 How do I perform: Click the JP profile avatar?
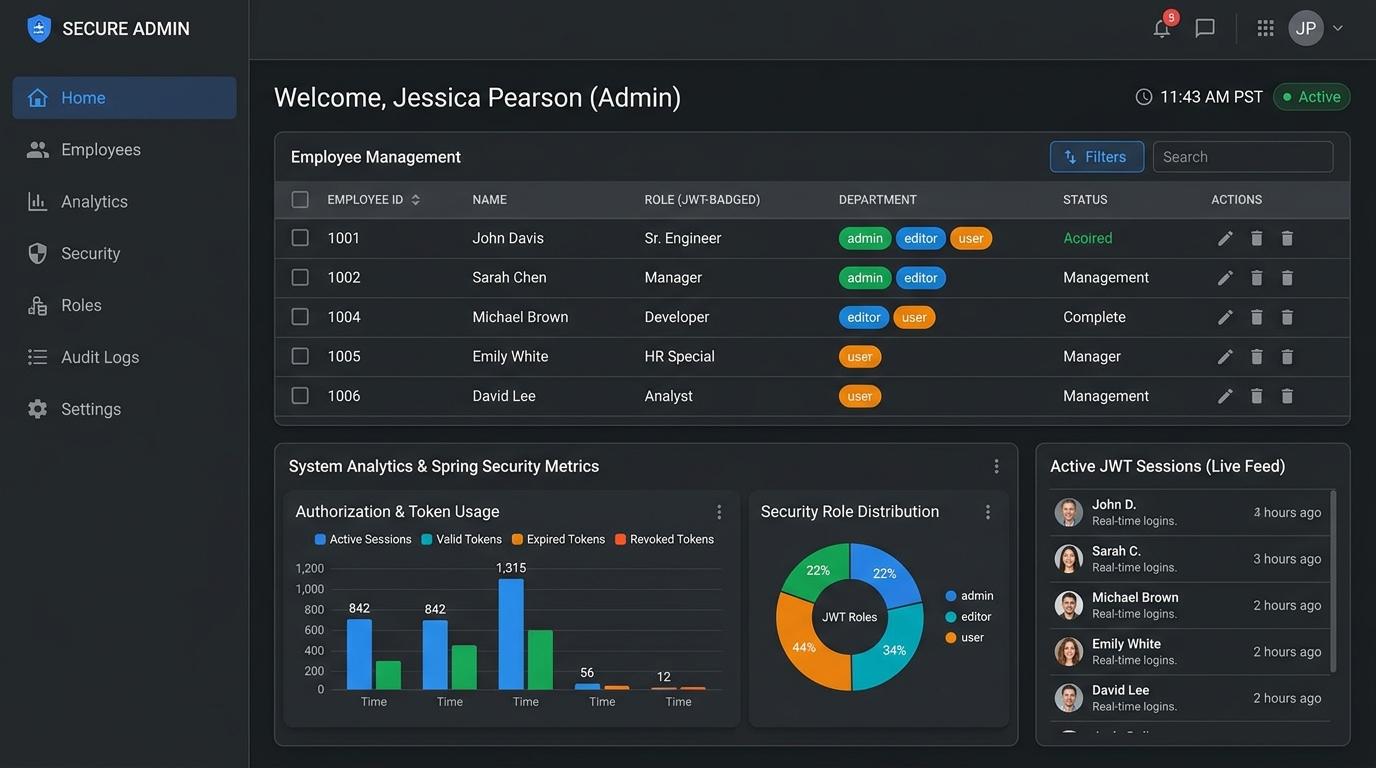tap(1306, 28)
